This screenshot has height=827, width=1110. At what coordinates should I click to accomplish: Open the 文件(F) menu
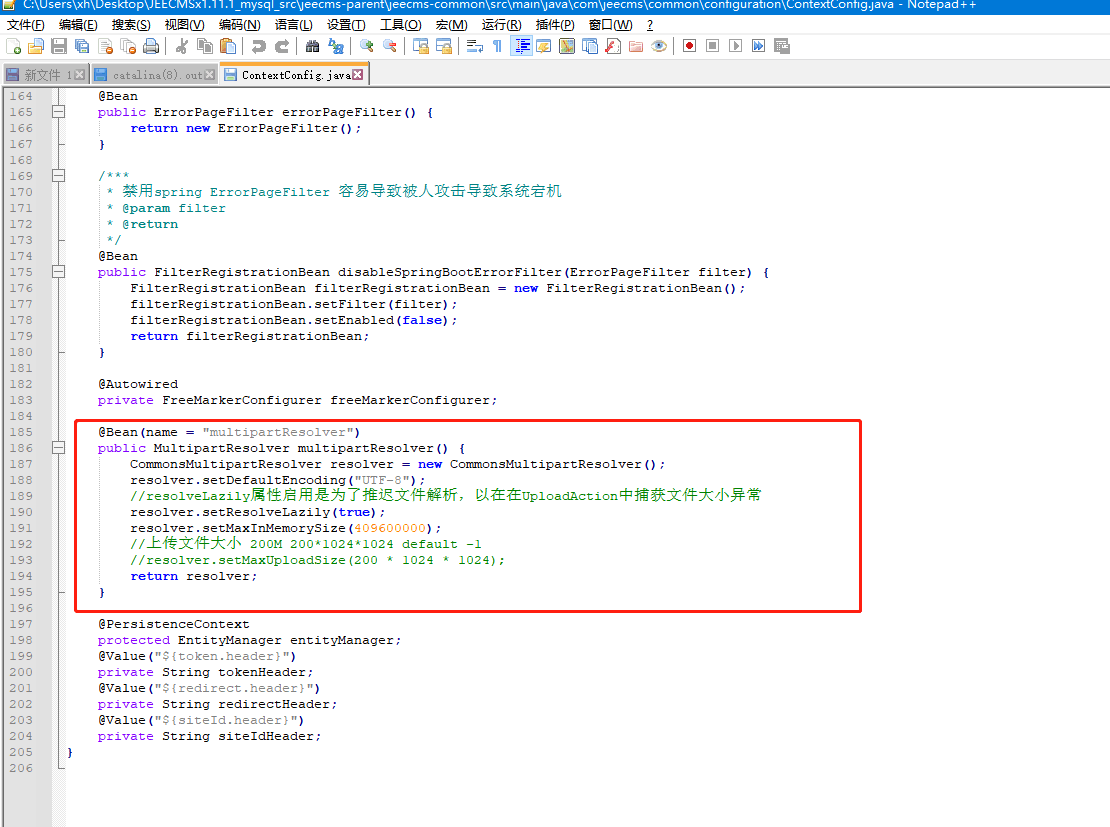point(25,25)
